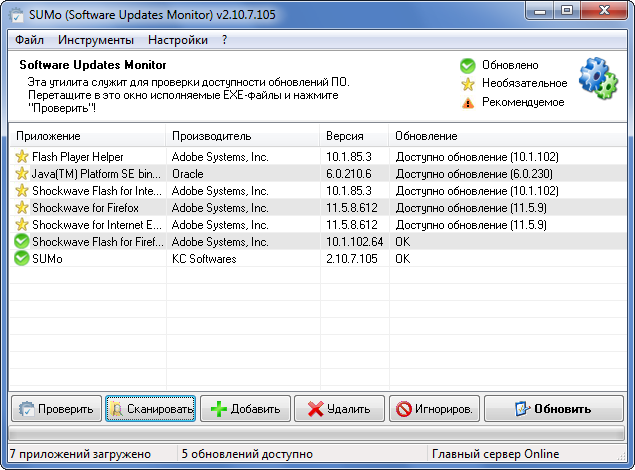Click the star icon beside Shockwave for Firefox
Screen dimensions: 635x470
[x=22, y=208]
